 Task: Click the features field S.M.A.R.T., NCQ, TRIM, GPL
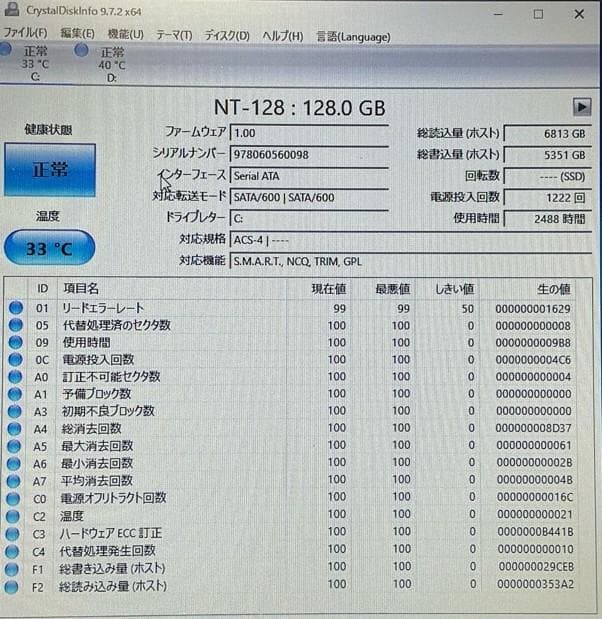click(411, 261)
